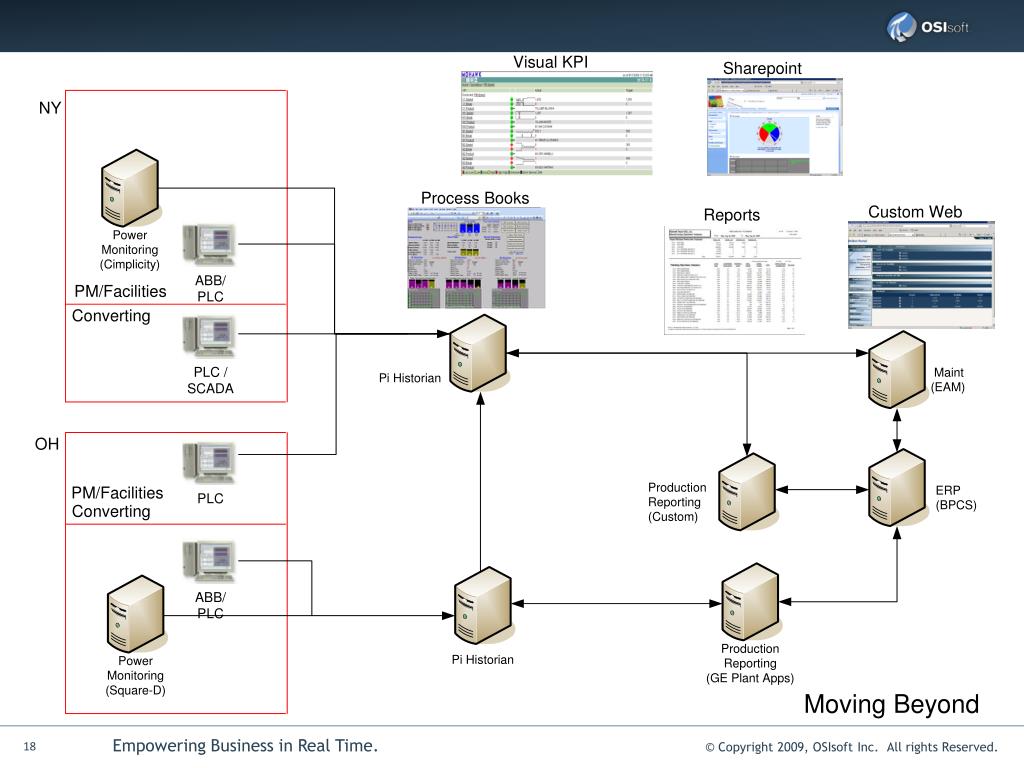Click the NY ABB/PLC computer icon
1024x768 pixels.
coord(210,245)
